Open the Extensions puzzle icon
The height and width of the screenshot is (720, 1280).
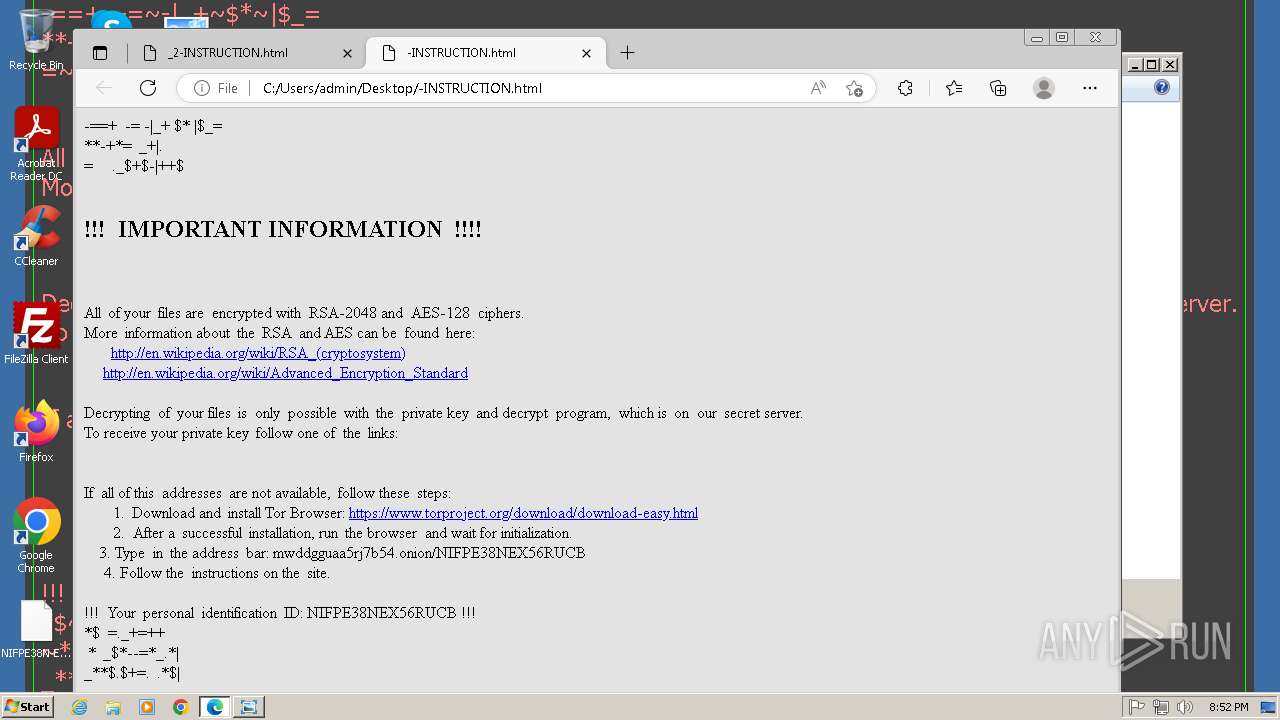point(905,88)
